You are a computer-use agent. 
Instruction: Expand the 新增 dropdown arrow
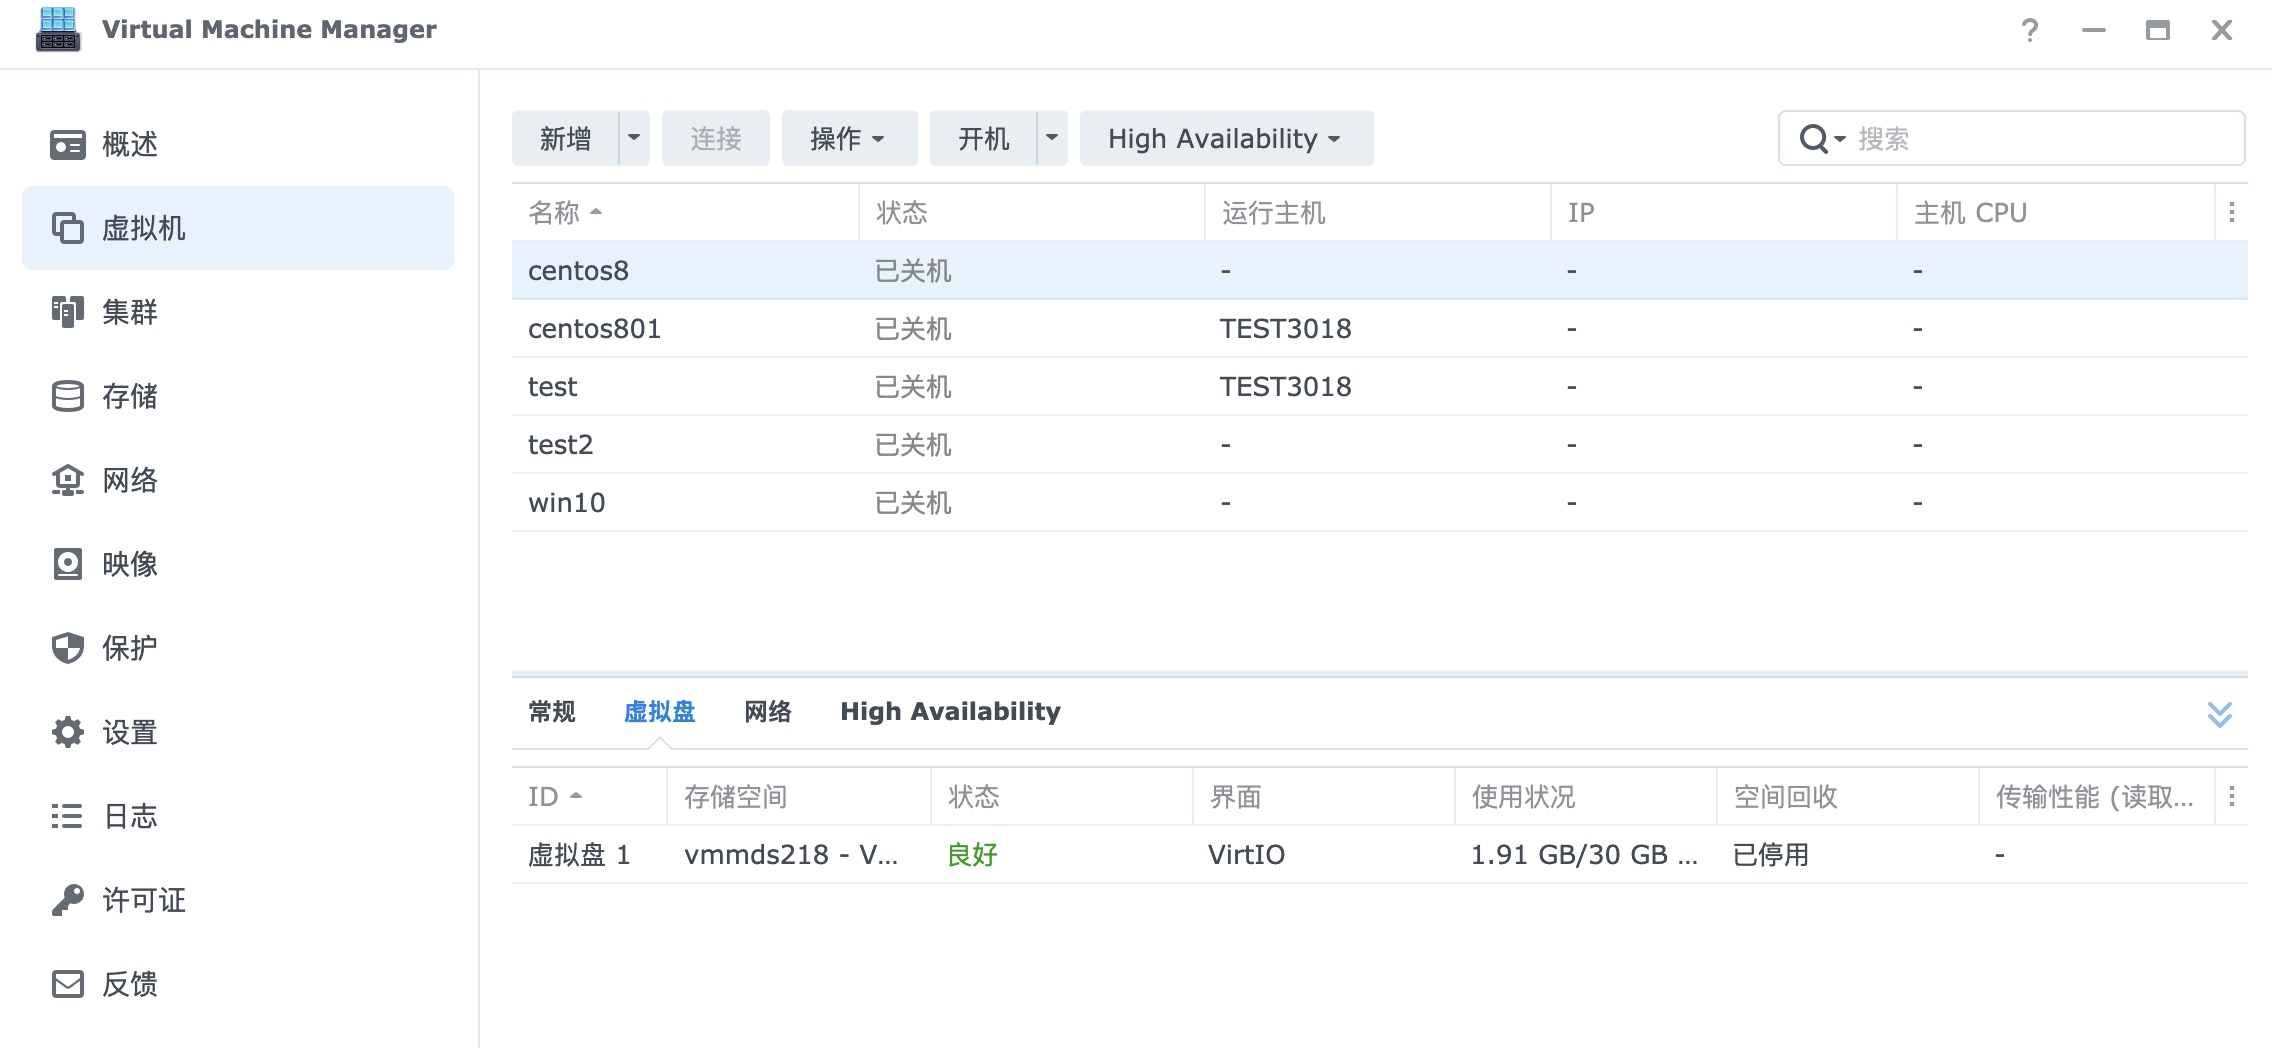(x=634, y=138)
